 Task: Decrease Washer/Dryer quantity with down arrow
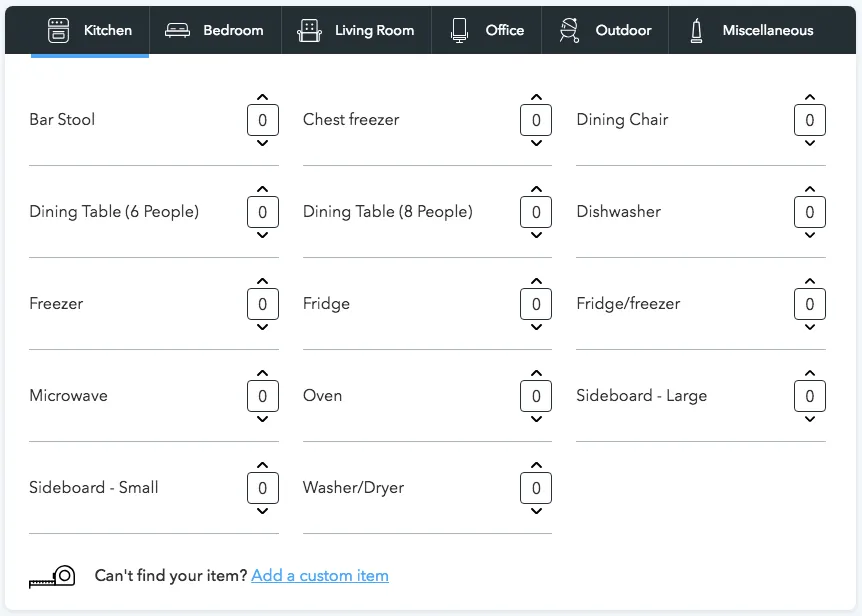click(x=536, y=513)
